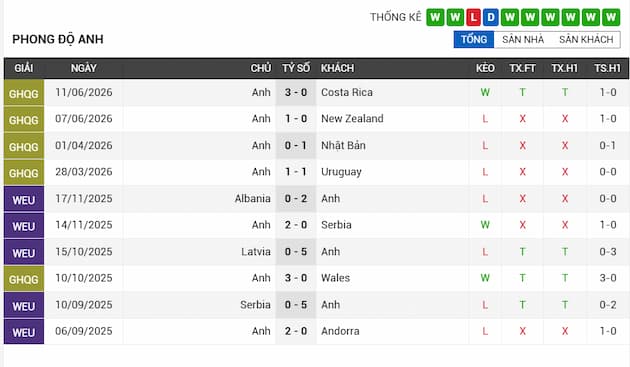
Task: Click the red L result badge
Action: (473, 17)
